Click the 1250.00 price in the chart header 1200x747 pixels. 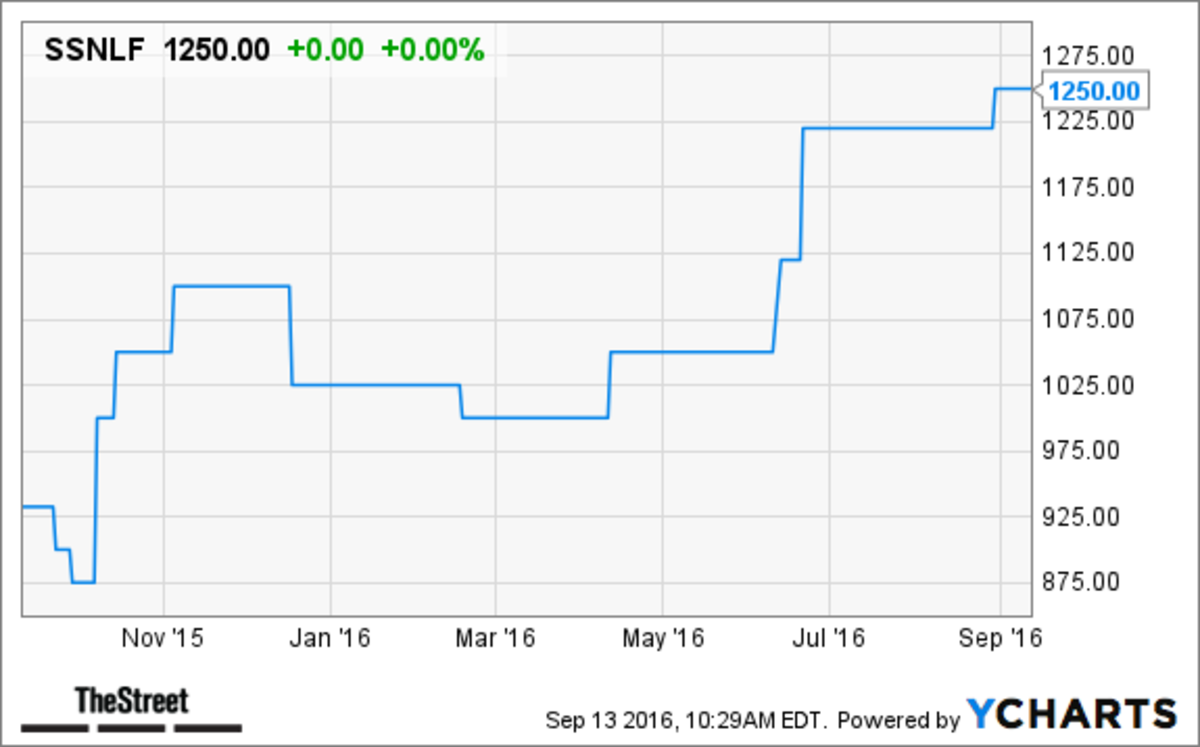217,50
